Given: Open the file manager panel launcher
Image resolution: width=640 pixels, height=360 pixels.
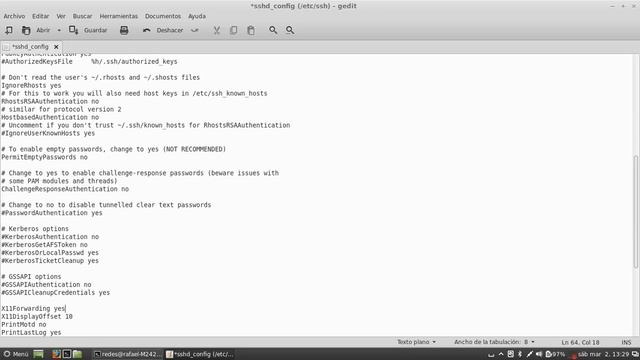Looking at the screenshot, I should point(78,354).
